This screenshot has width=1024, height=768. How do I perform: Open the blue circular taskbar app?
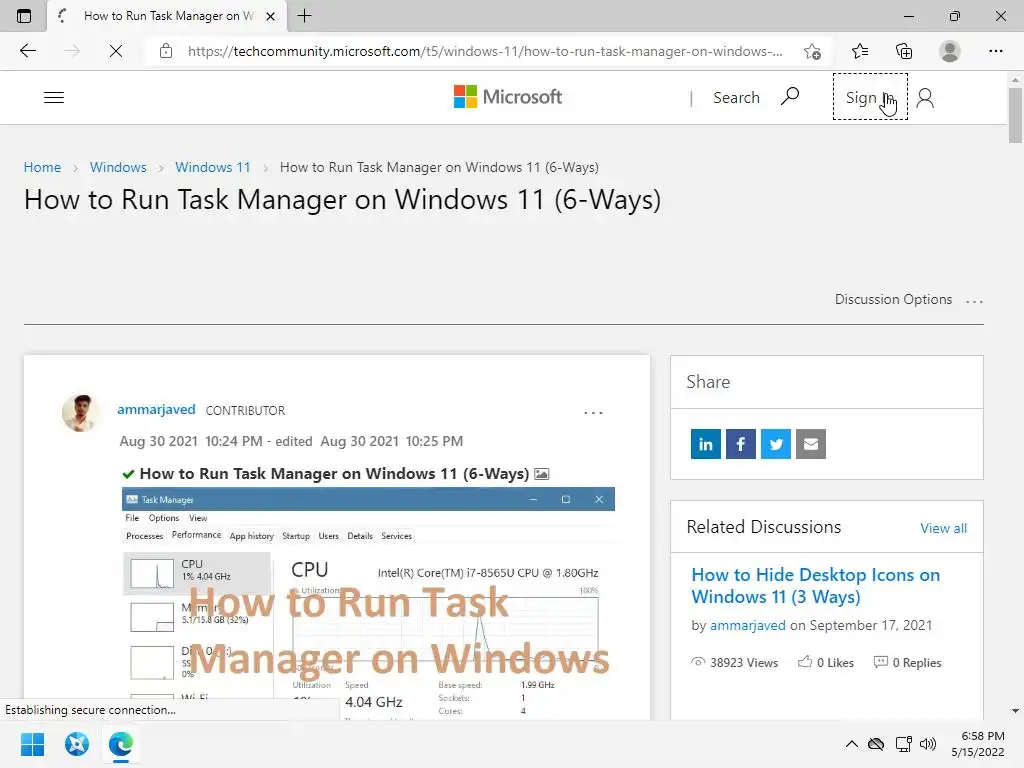(76, 744)
